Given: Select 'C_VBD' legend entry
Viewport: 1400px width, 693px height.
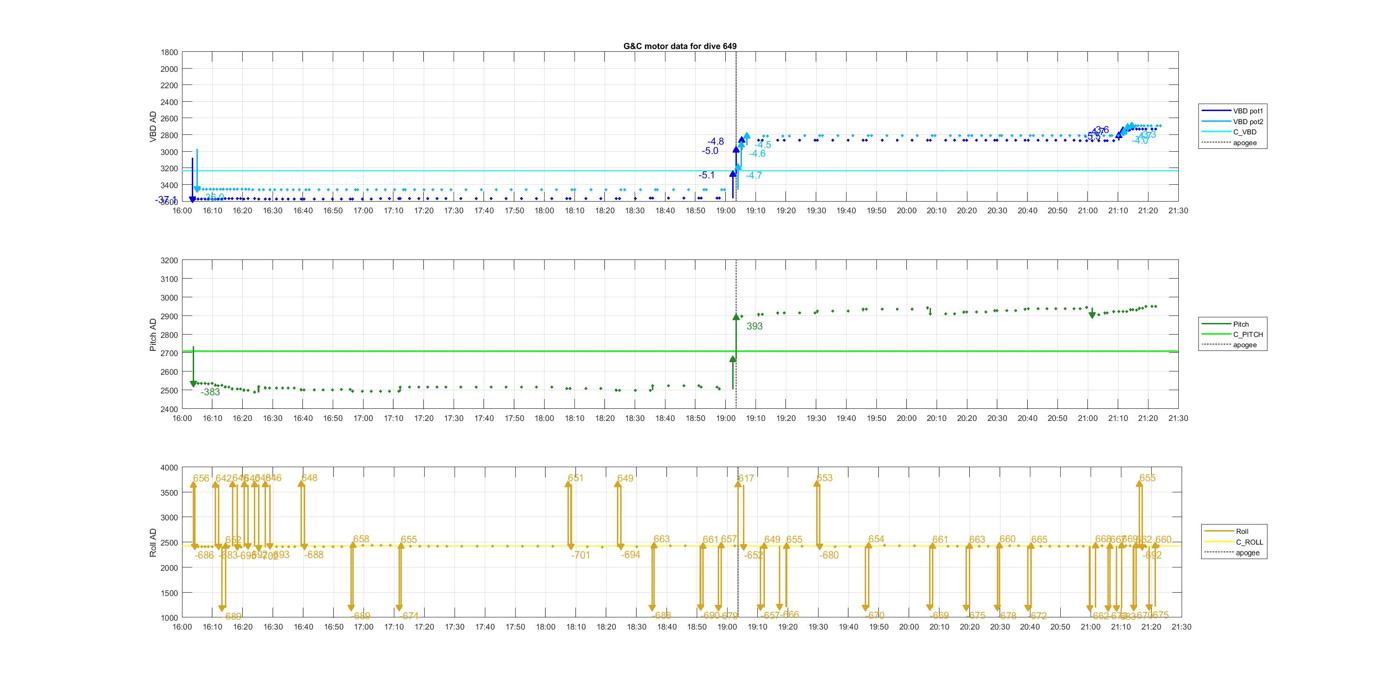Looking at the screenshot, I should pyautogui.click(x=1231, y=132).
